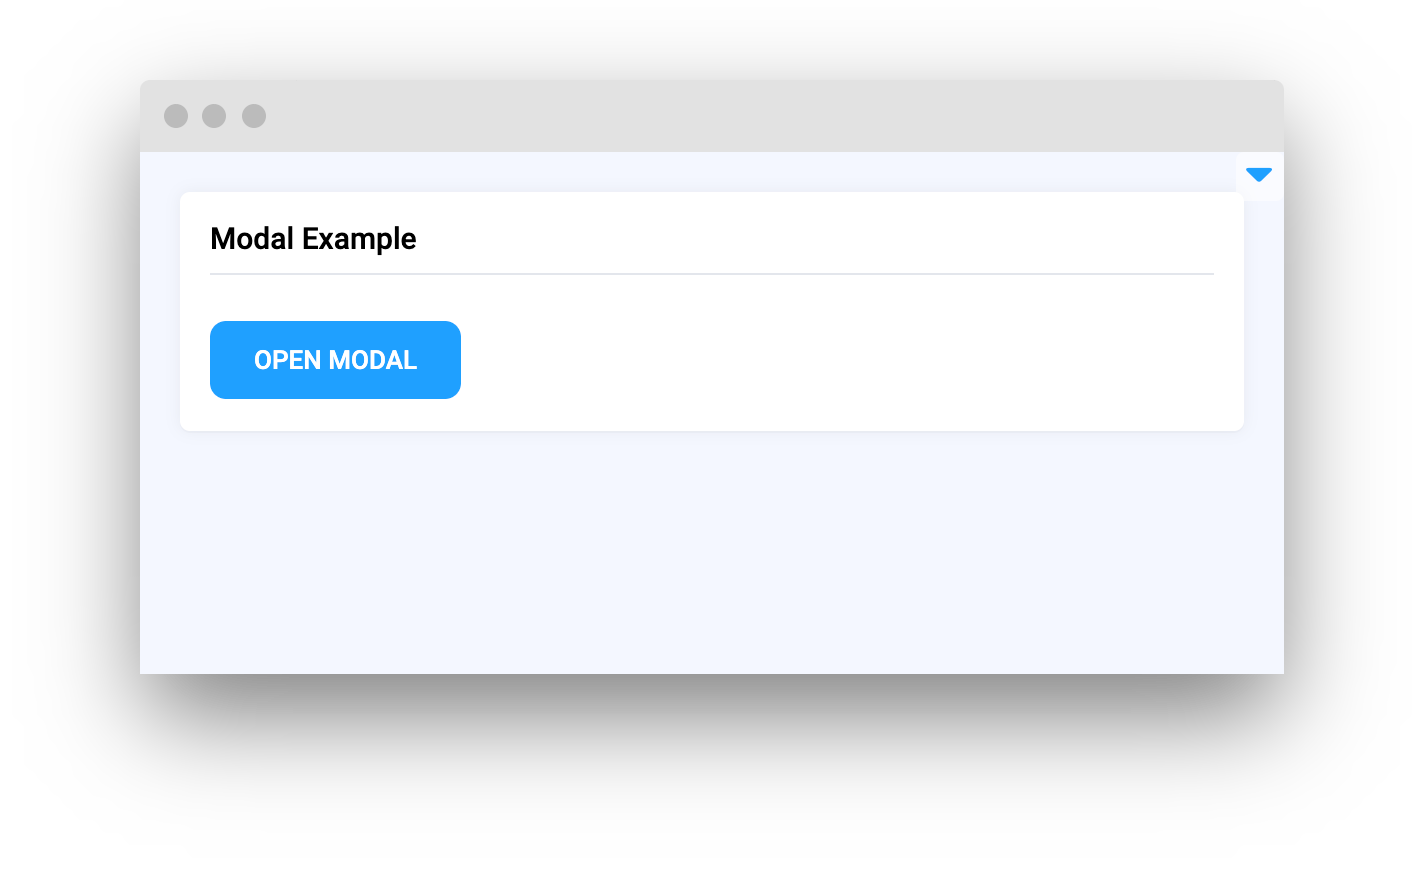Click the light blue strip above the card
This screenshot has height=874, width=1424.
[700, 171]
